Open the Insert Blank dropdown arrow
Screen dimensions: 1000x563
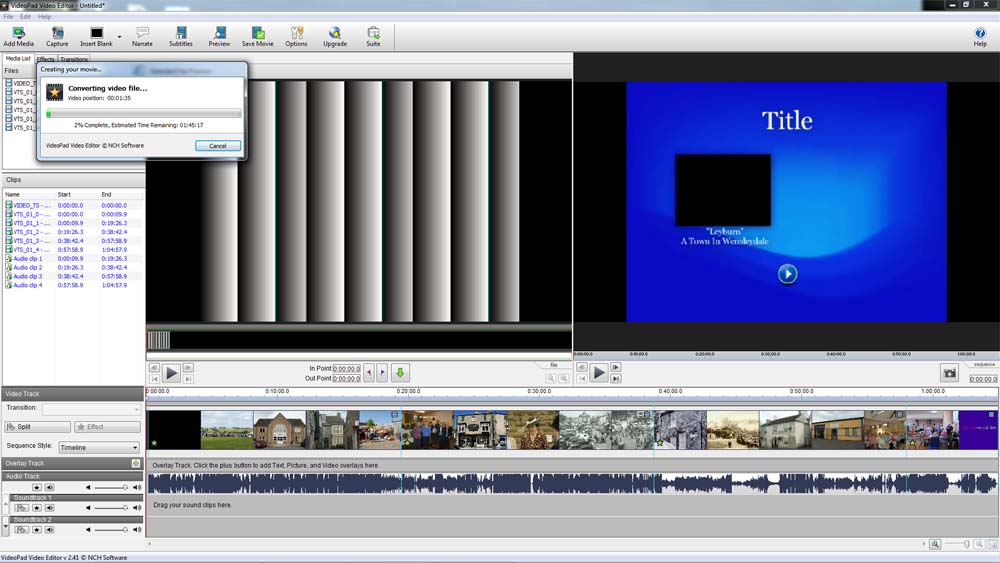[119, 36]
